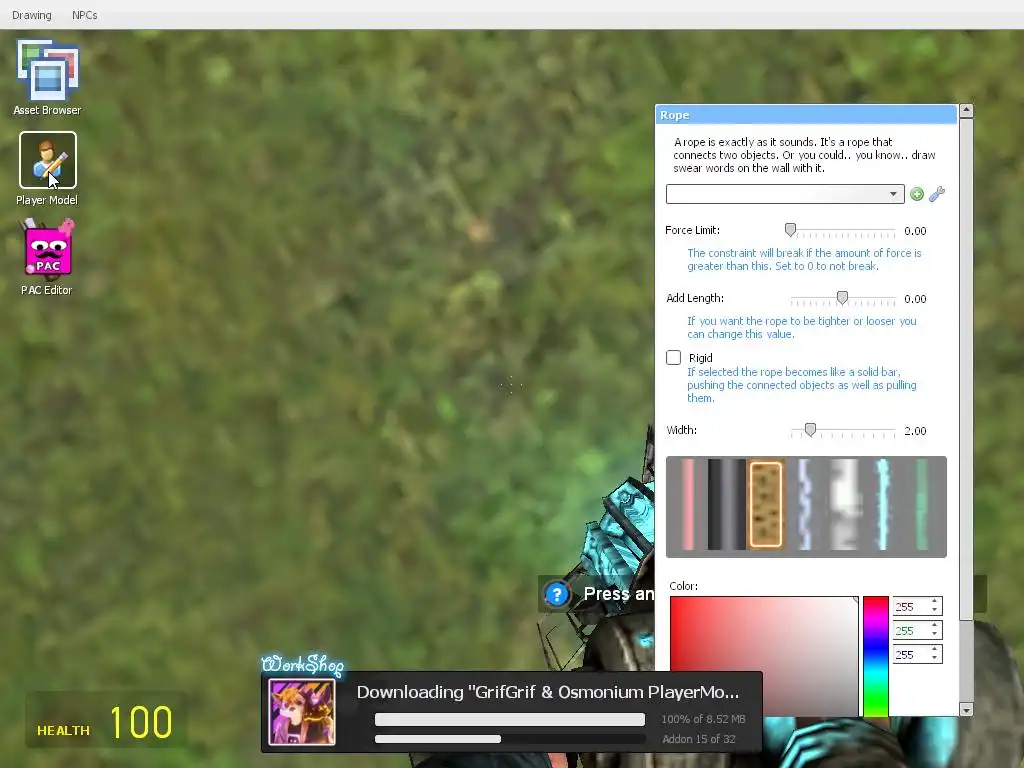Select the dark gray cable material
This screenshot has width=1024, height=768.
click(x=726, y=504)
